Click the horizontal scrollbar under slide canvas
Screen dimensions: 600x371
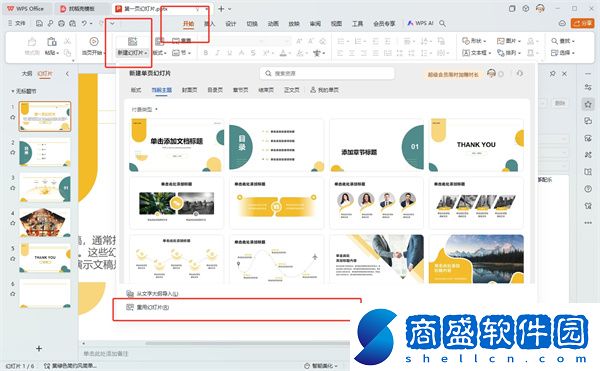point(247,343)
